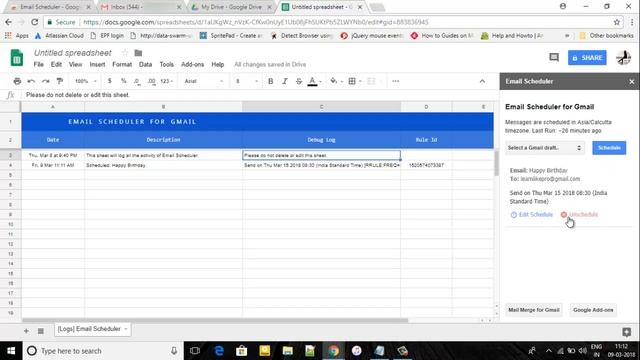The height and width of the screenshot is (360, 640).
Task: Toggle strikethrough formatting
Action: pyautogui.click(x=299, y=81)
